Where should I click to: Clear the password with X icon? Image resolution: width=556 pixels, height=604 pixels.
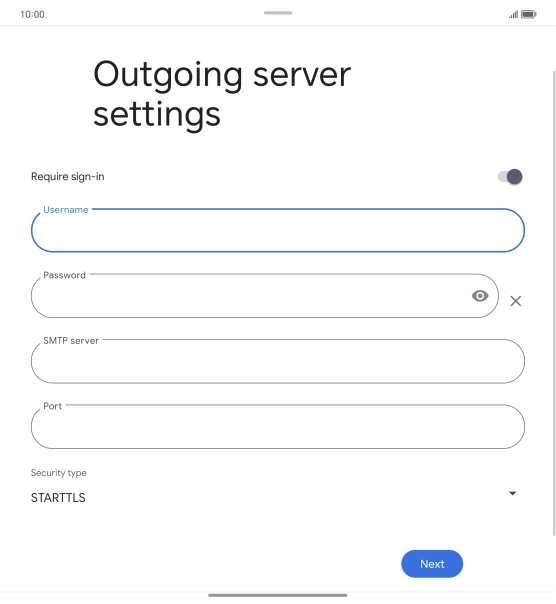[515, 301]
